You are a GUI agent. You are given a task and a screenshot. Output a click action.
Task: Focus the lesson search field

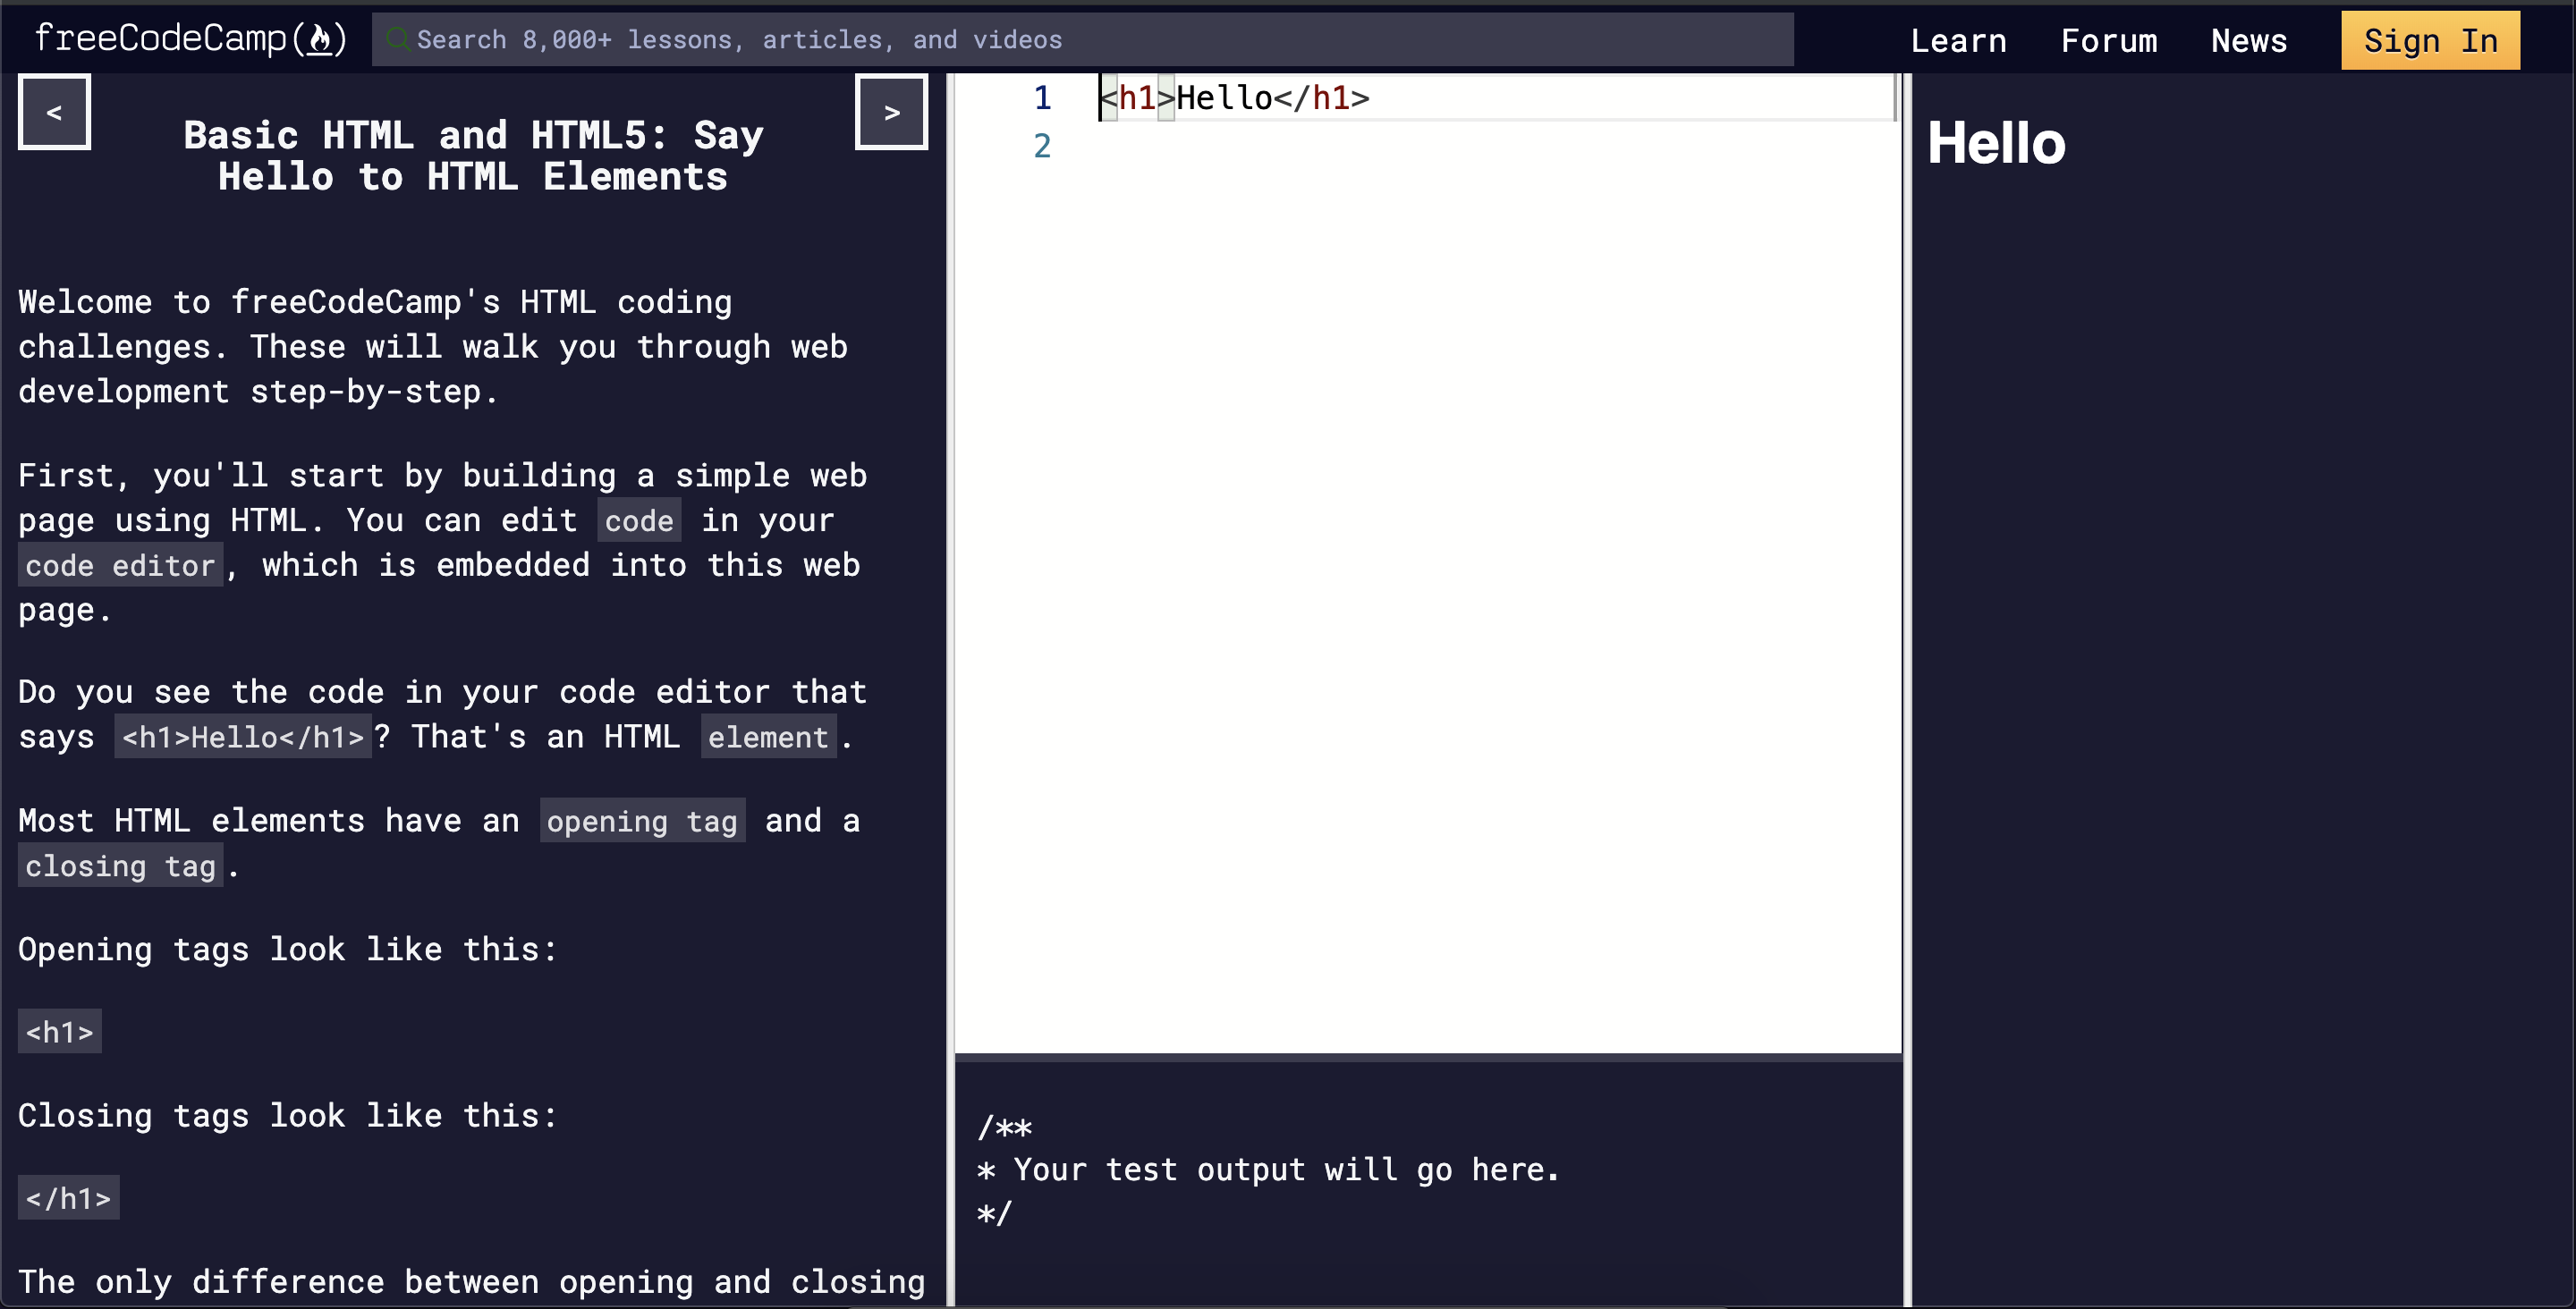pos(1082,39)
